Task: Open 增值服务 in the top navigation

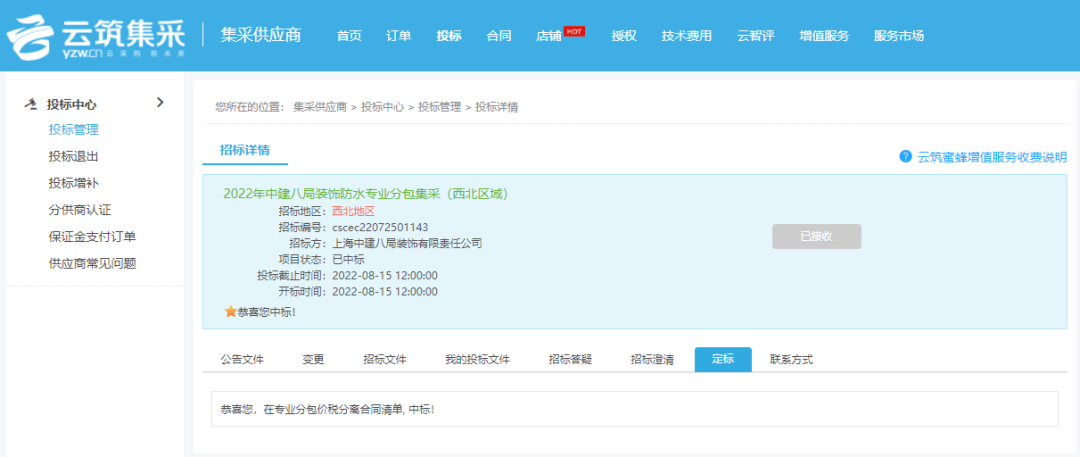Action: tap(824, 36)
